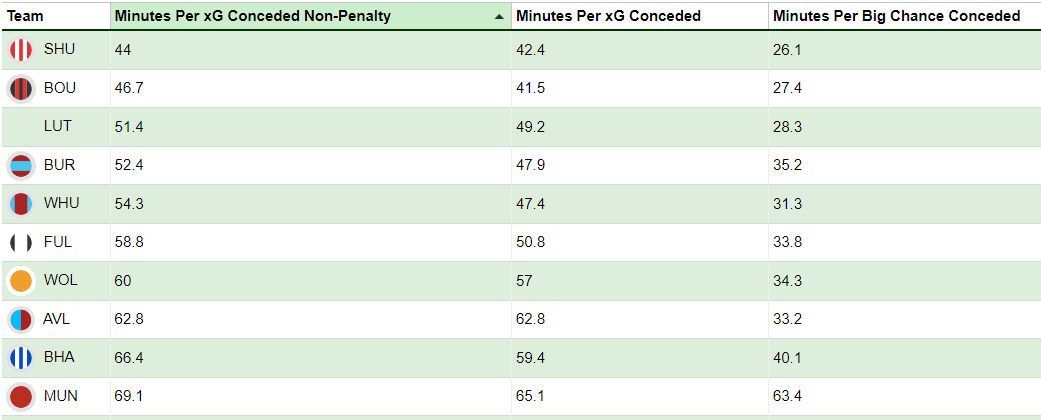1041x420 pixels.
Task: Click the MUN team badge icon
Action: pyautogui.click(x=21, y=397)
